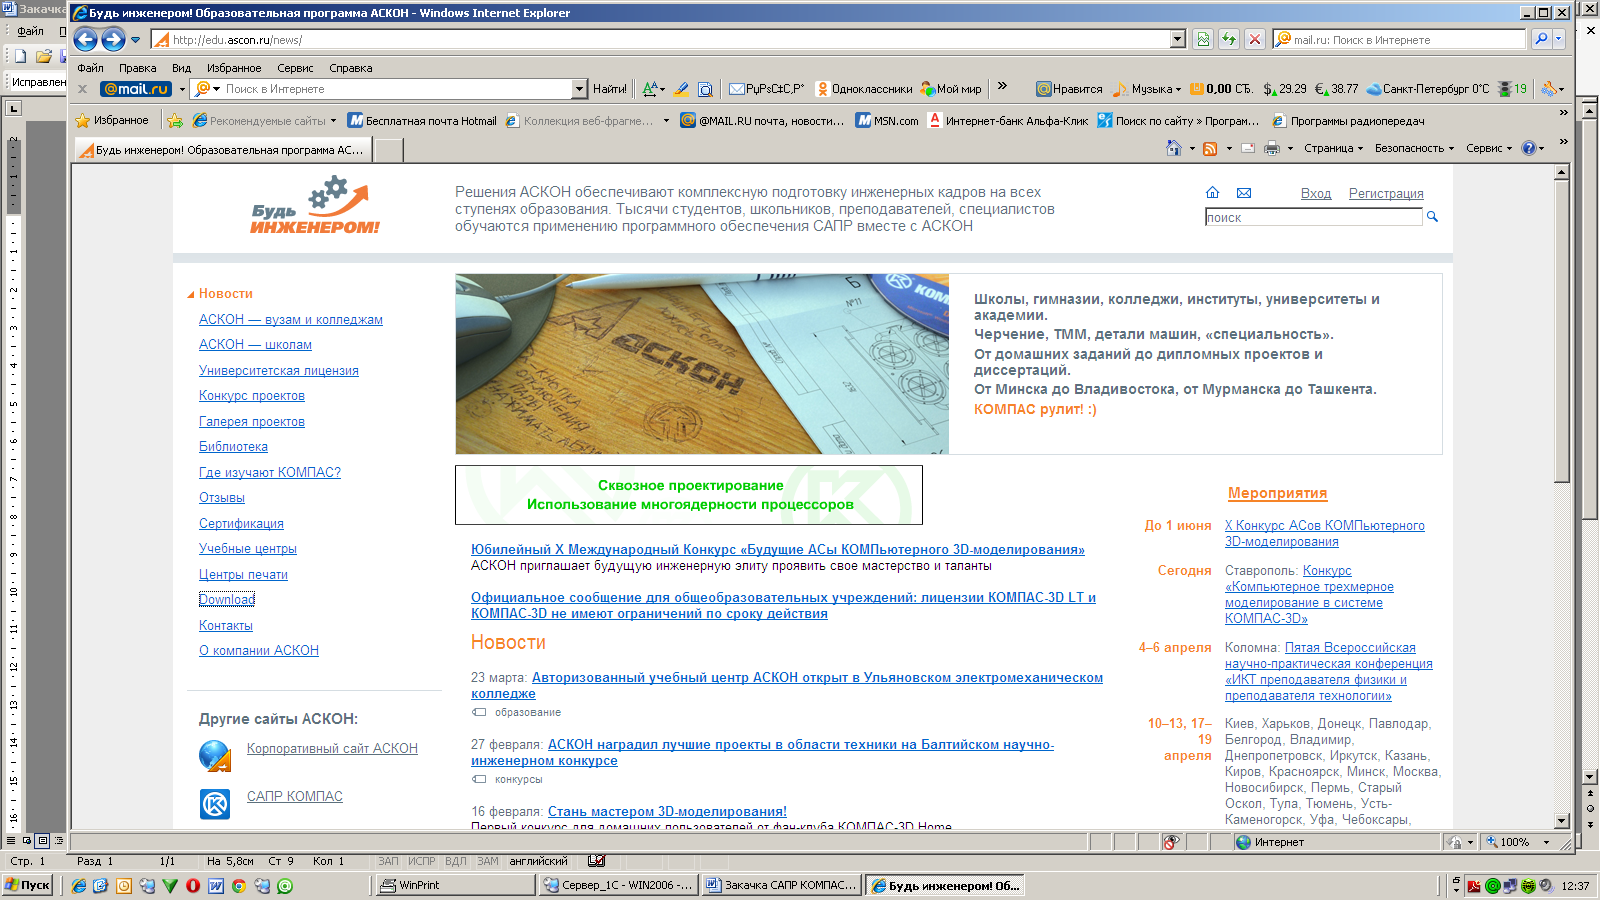This screenshot has width=1600, height=900.
Task: Switch to WinPrint in the taskbar
Action: (x=455, y=885)
